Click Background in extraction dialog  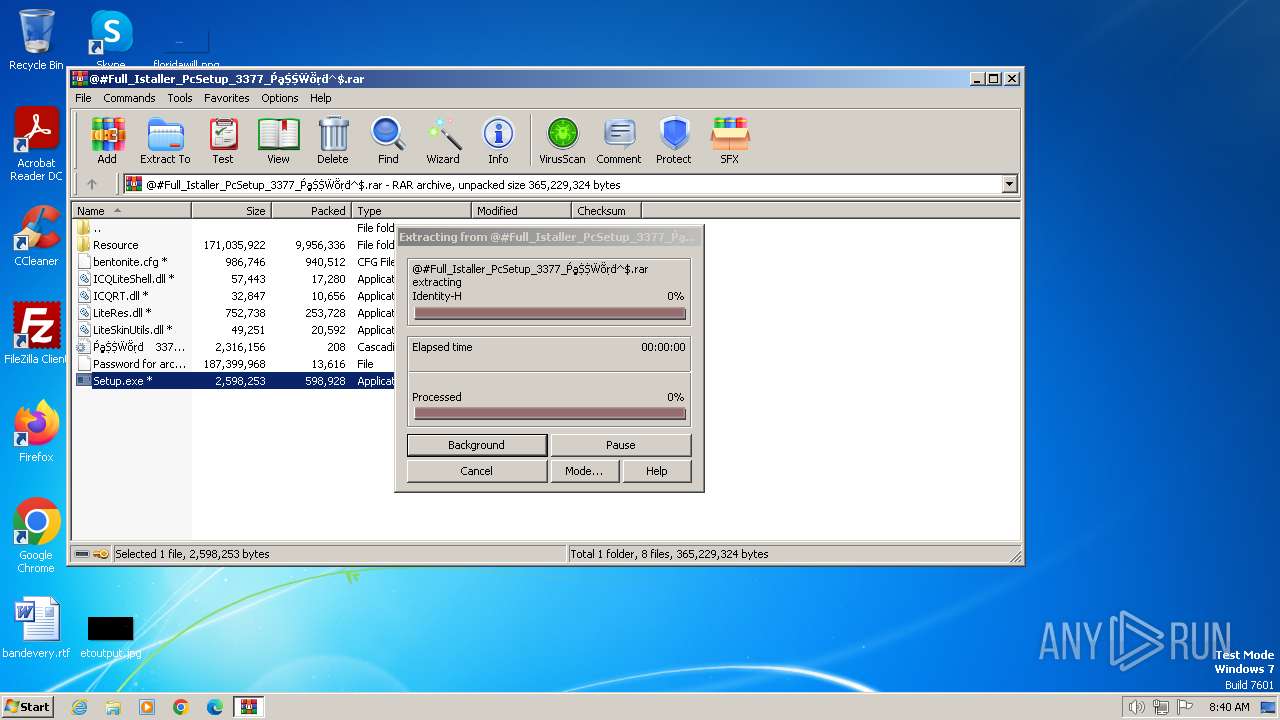tap(477, 445)
